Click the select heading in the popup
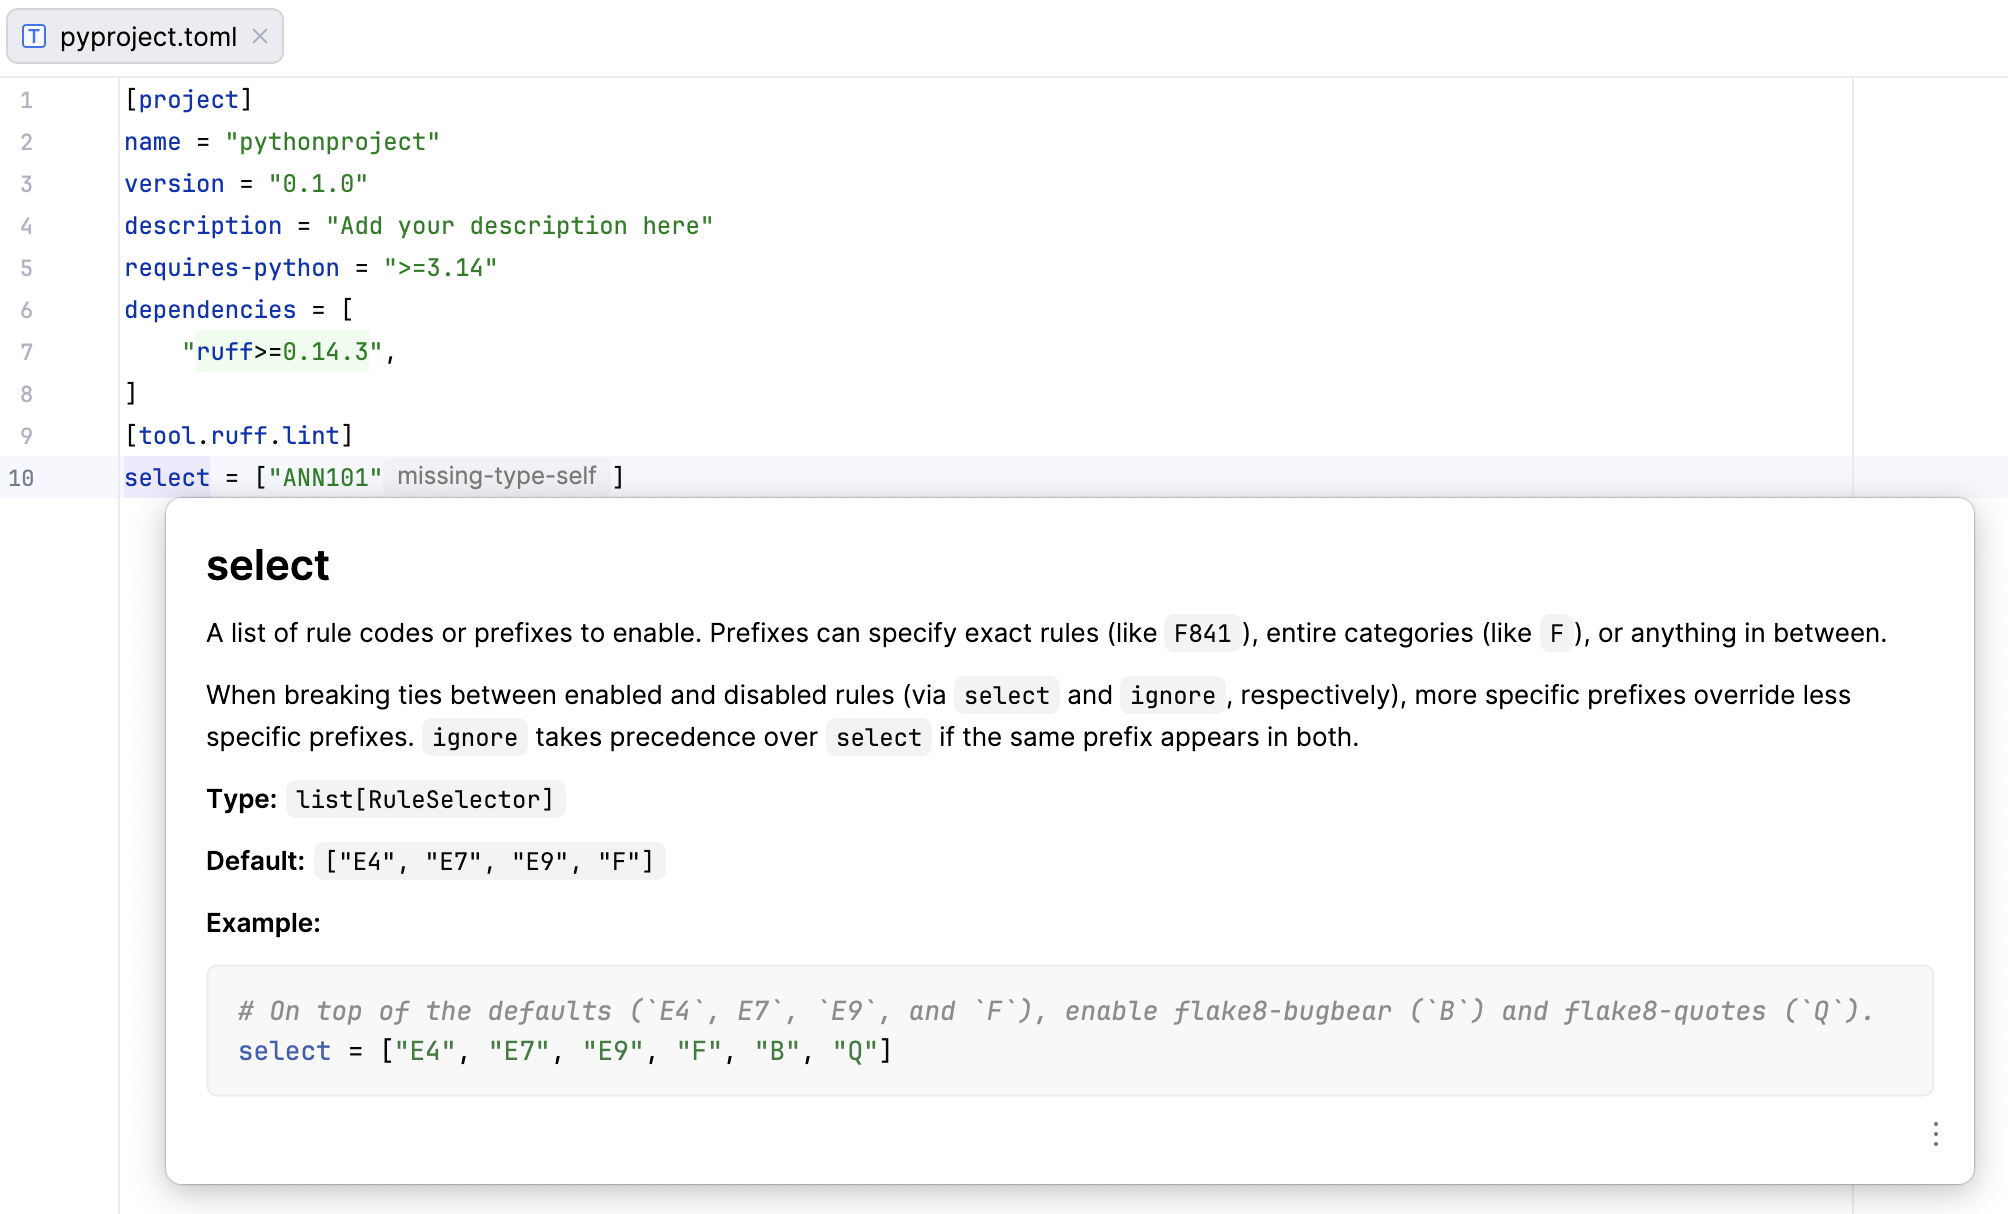 266,565
